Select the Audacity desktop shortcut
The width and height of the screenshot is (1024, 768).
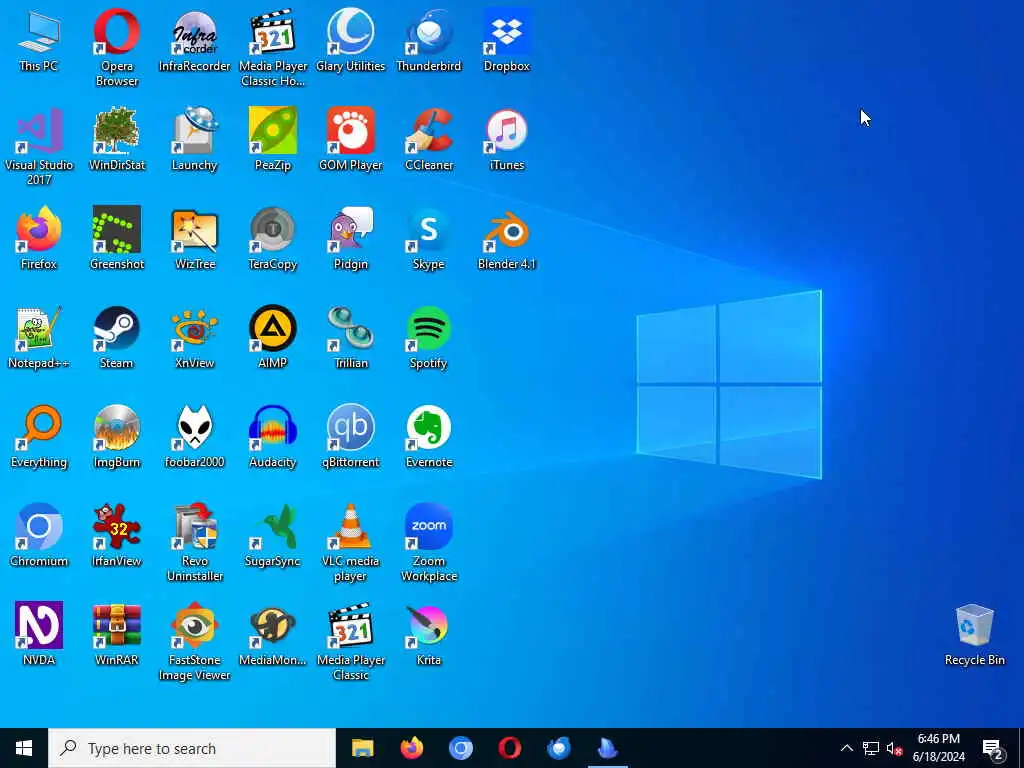pyautogui.click(x=273, y=436)
